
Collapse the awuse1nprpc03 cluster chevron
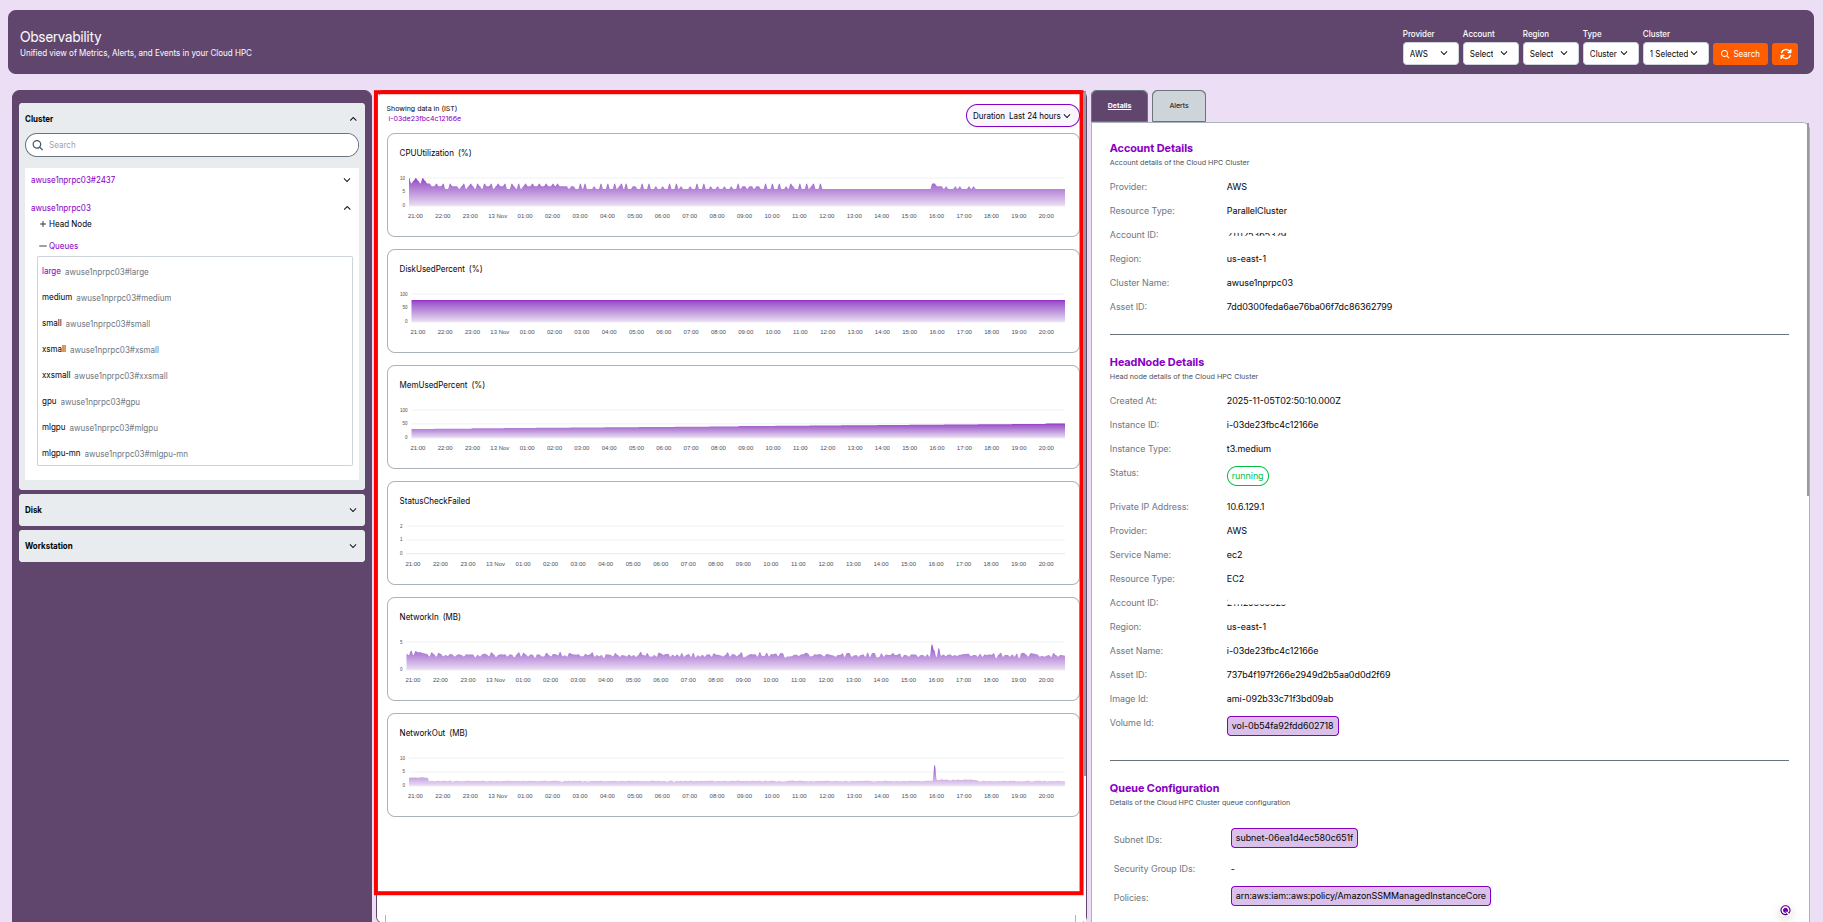pos(347,208)
